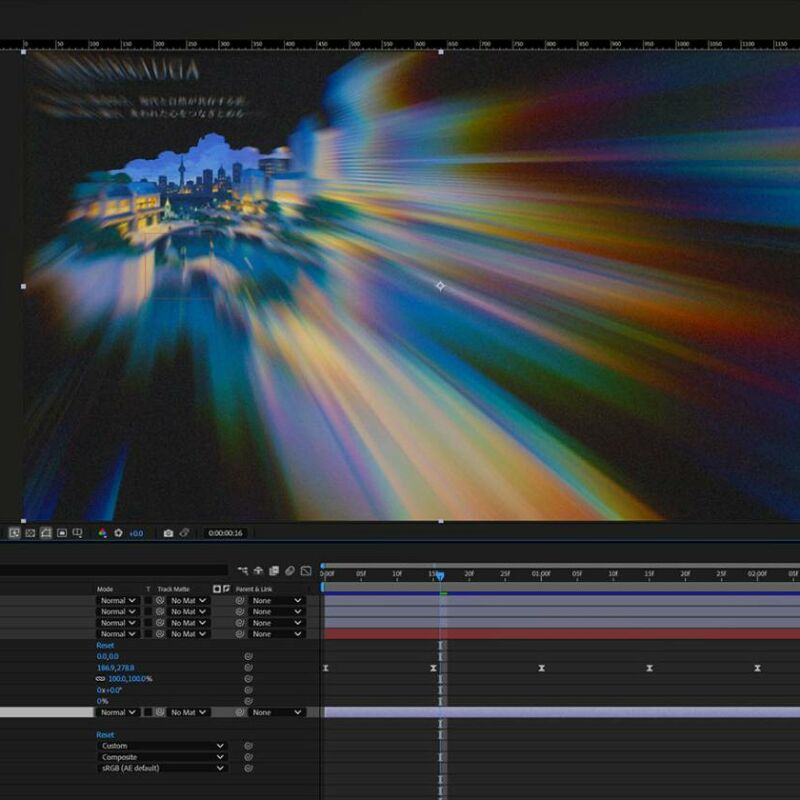This screenshot has width=800, height=800.
Task: Click Reset above the 0.0,0.0 value
Action: coord(105,645)
